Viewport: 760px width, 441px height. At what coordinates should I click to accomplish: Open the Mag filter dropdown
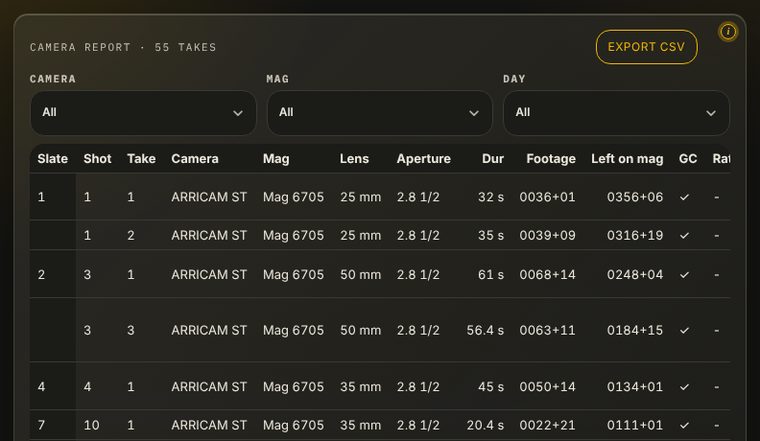[380, 113]
